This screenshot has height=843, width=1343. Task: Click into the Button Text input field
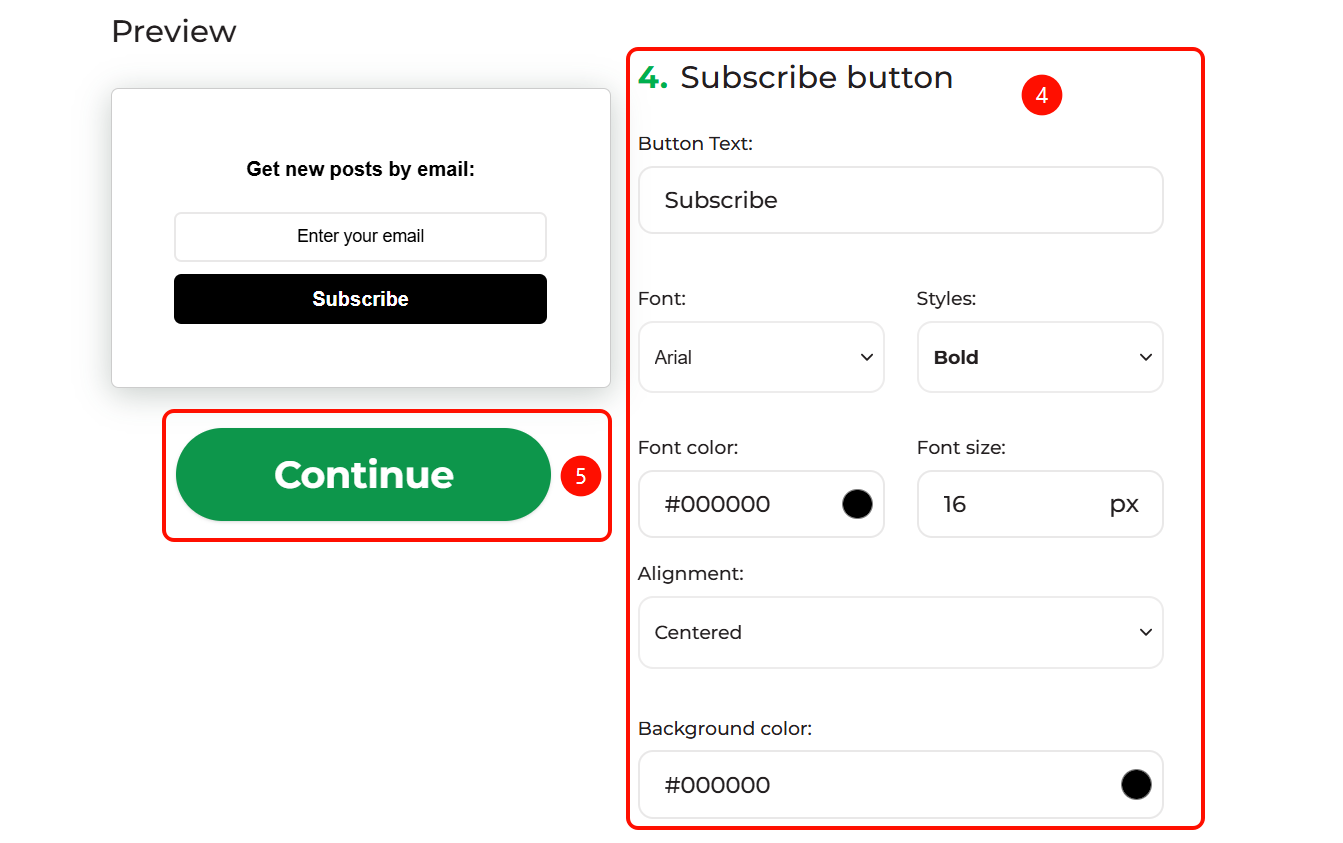900,200
